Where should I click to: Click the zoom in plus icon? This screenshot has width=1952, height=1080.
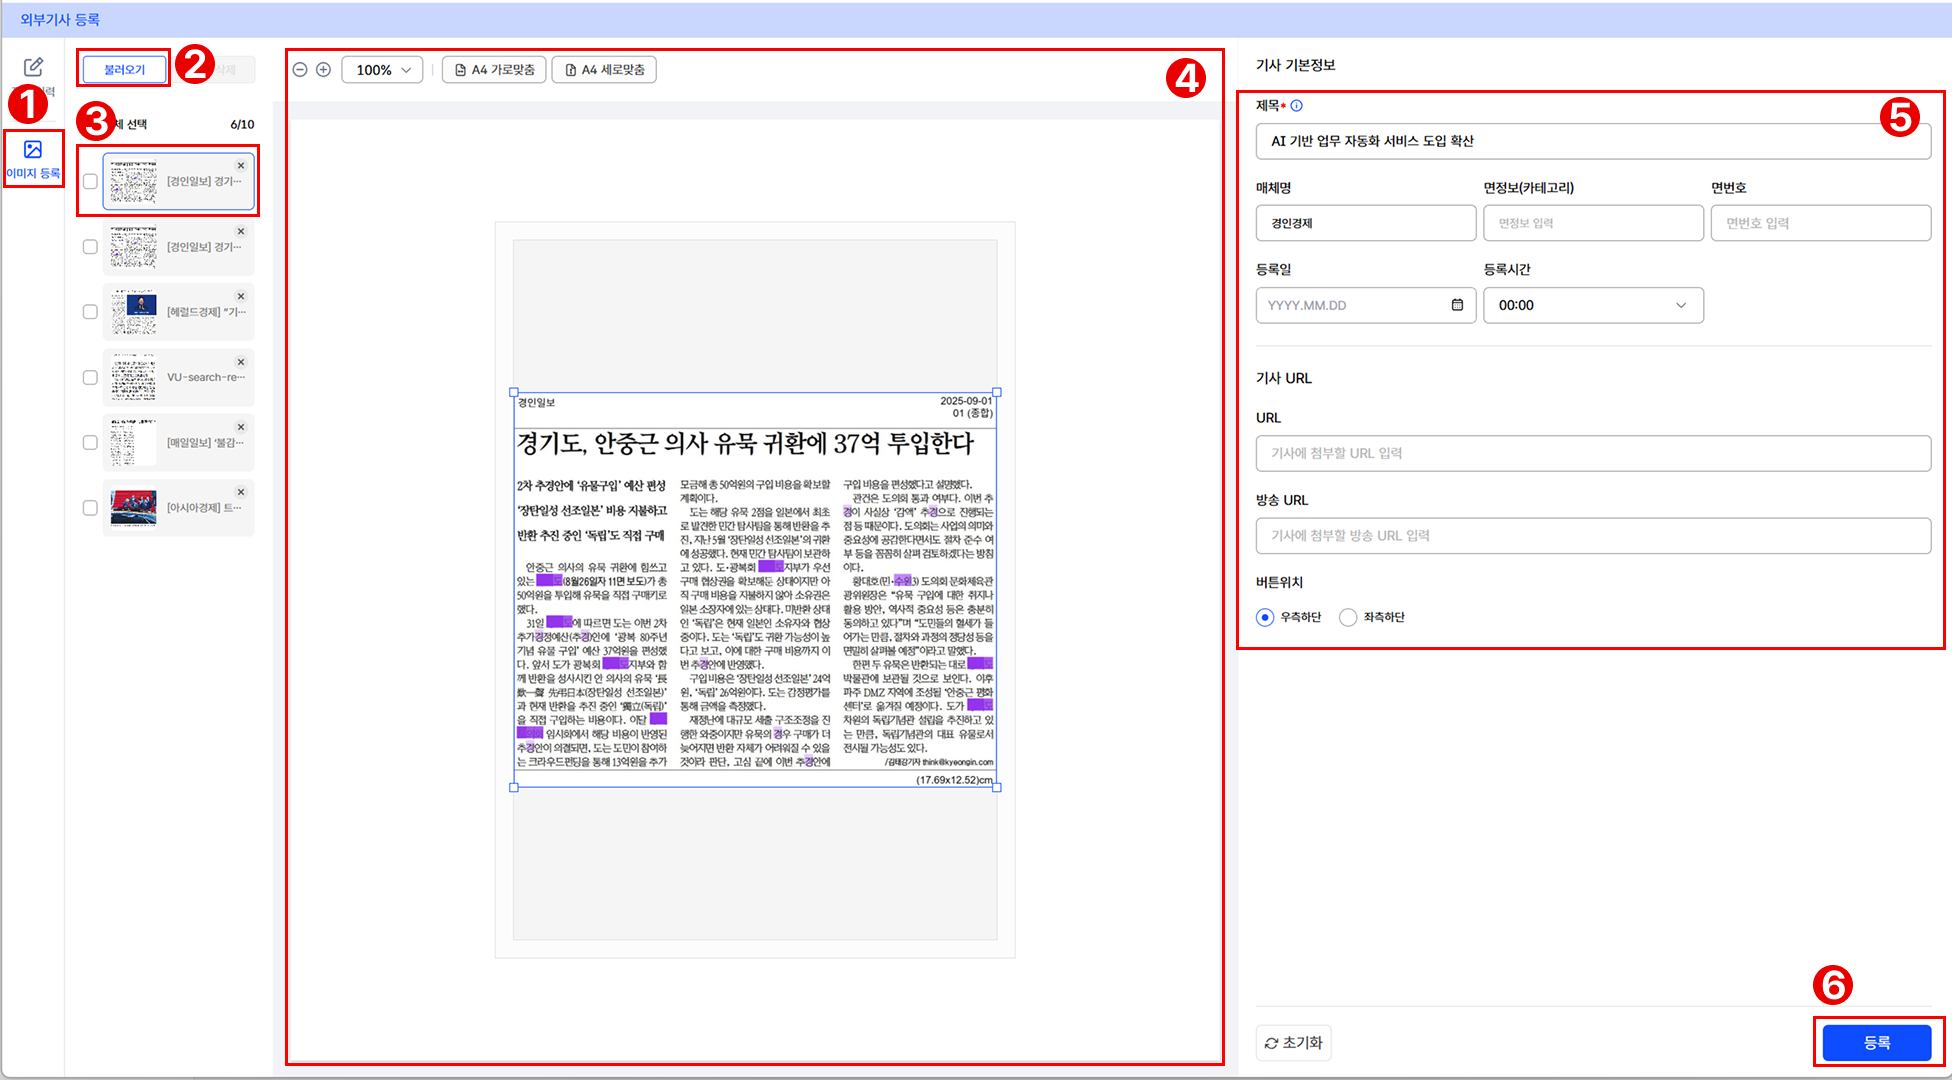click(324, 70)
